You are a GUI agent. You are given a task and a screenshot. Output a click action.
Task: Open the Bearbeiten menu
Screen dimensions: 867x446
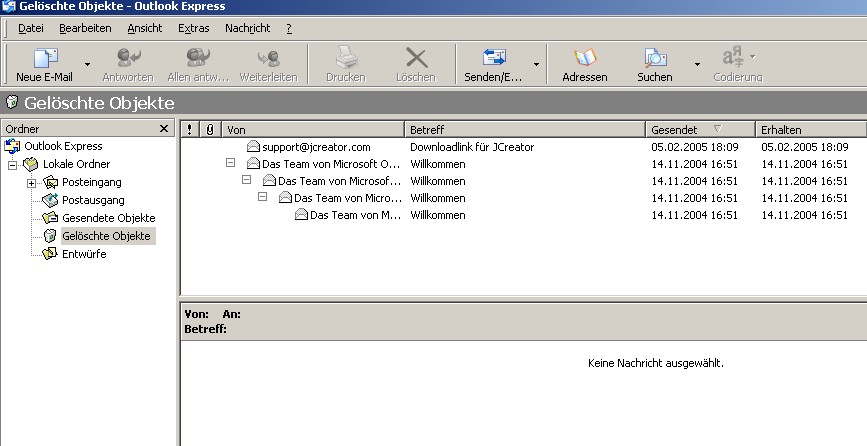pos(85,28)
